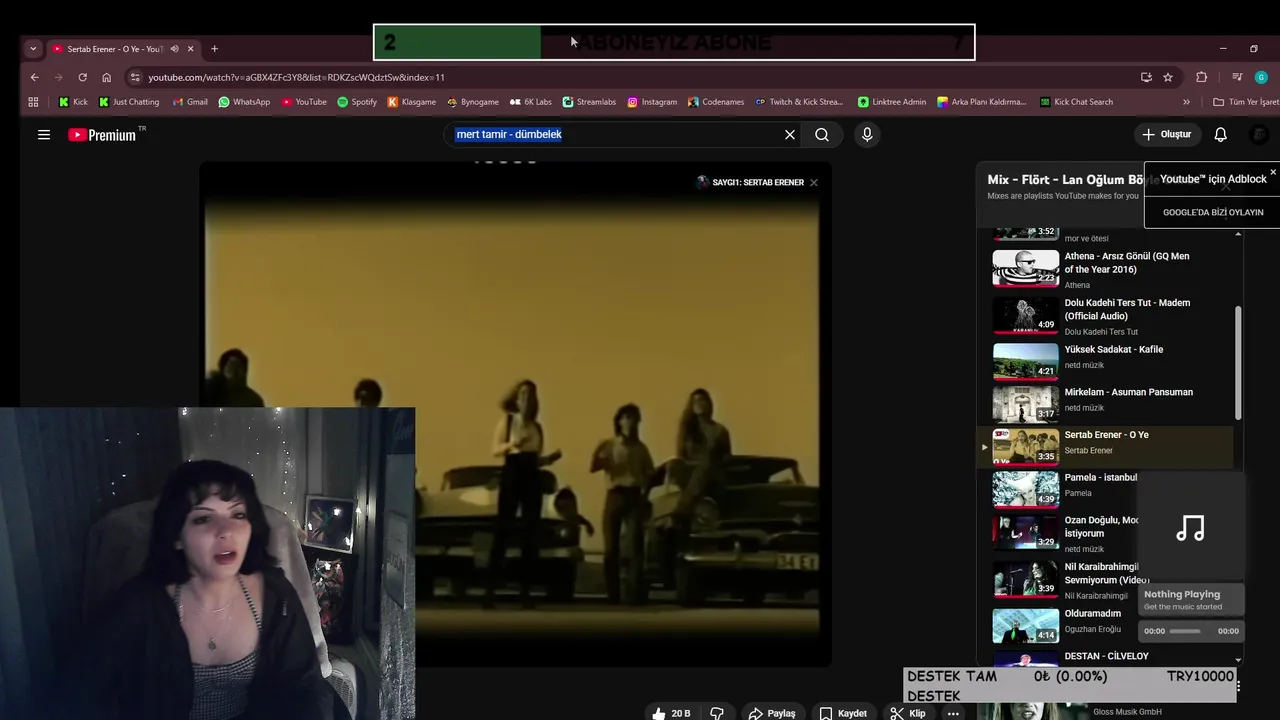Viewport: 1280px width, 720px height.
Task: Click the Klip clip button
Action: pyautogui.click(x=908, y=713)
